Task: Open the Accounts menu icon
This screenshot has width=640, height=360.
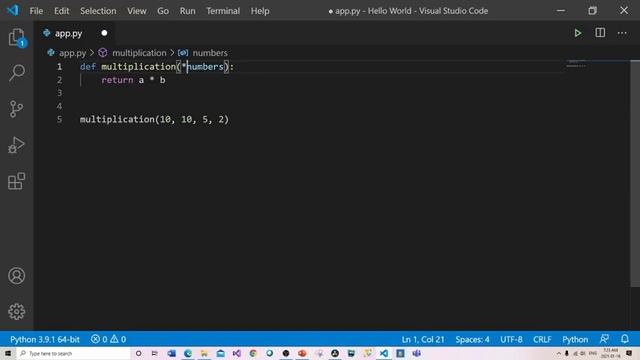Action: 17,276
